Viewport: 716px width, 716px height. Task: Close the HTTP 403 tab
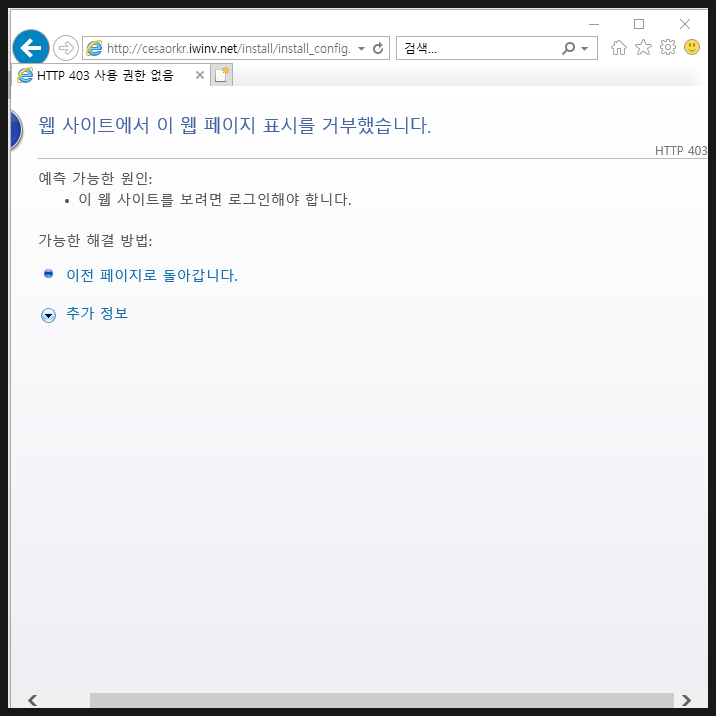pyautogui.click(x=200, y=75)
